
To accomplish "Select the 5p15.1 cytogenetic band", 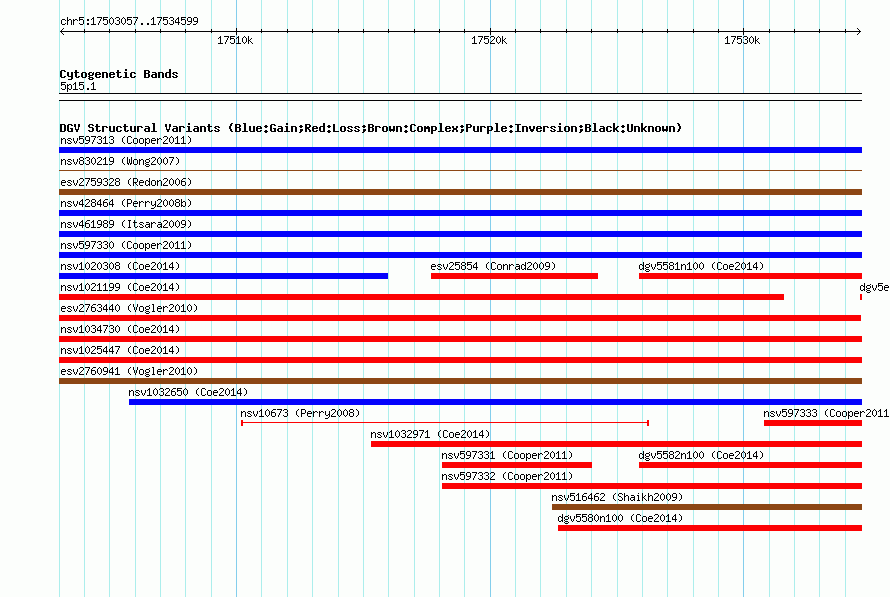I will [460, 97].
